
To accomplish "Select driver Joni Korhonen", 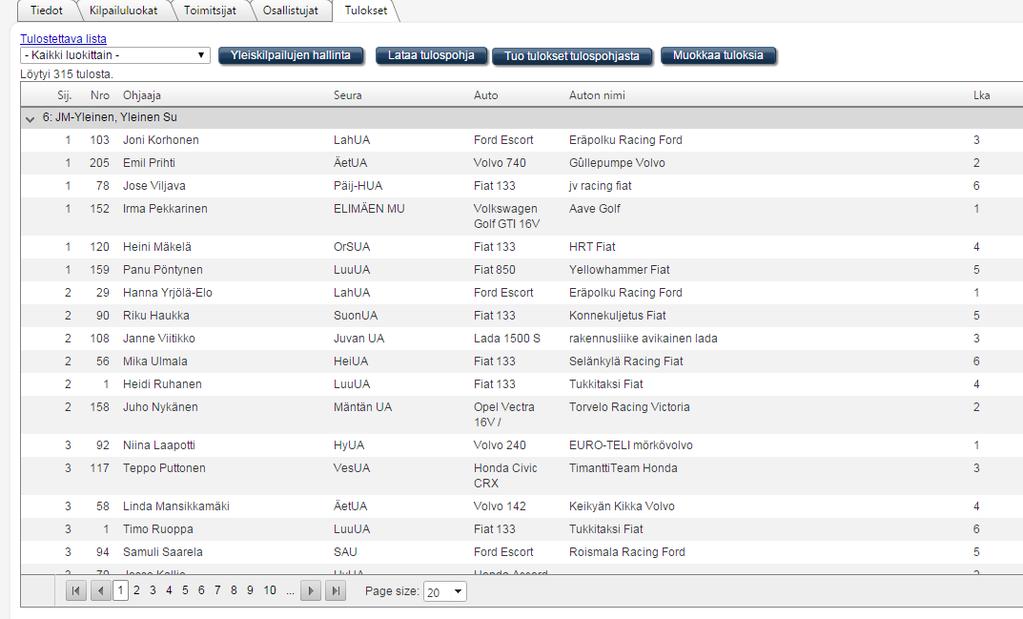I will tap(160, 140).
